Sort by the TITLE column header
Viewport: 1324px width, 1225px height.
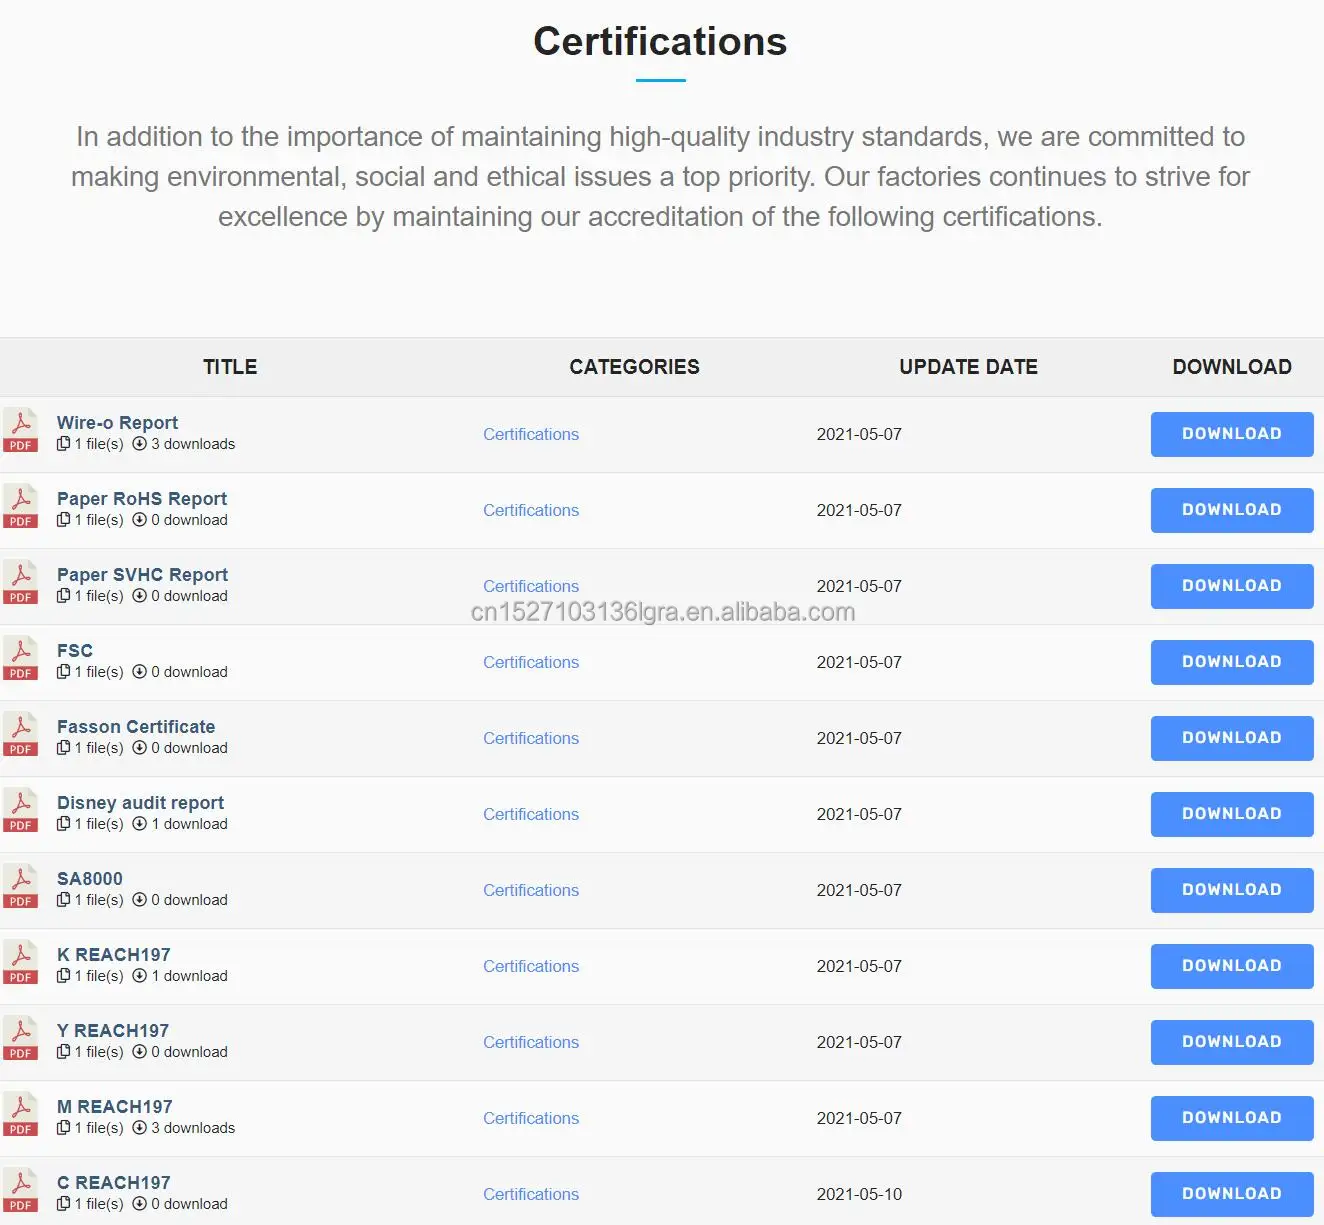[x=230, y=367]
